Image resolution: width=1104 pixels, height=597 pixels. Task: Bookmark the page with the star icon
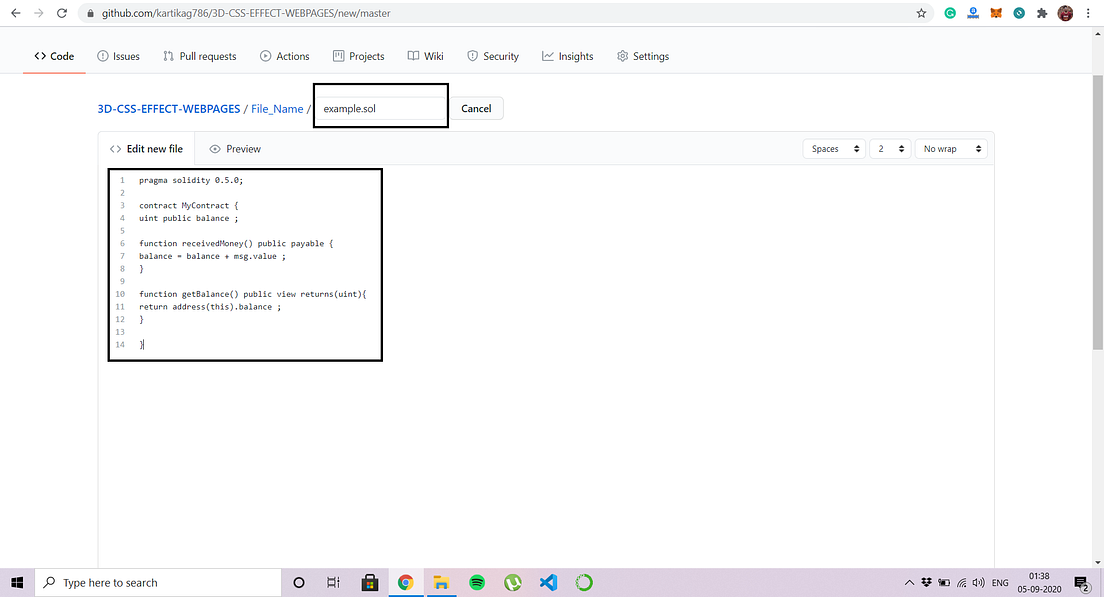[x=921, y=13]
